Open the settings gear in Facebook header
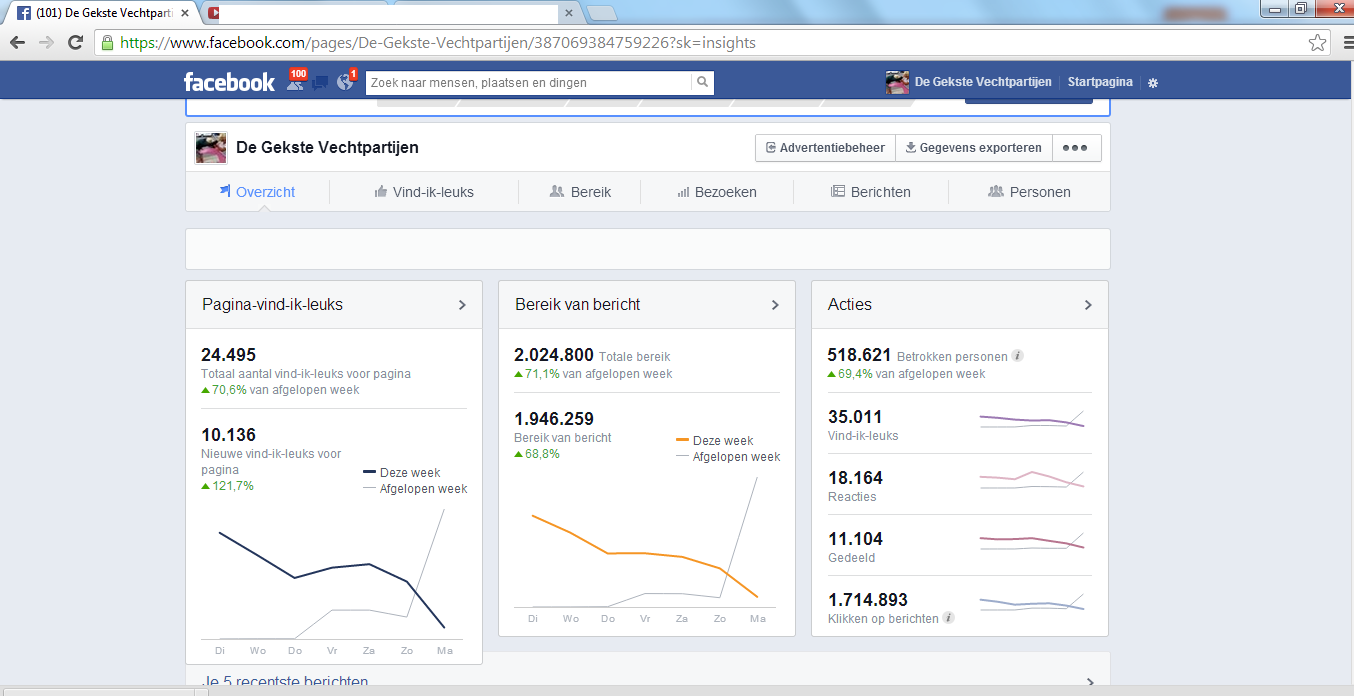The width and height of the screenshot is (1354, 696). tap(1153, 83)
